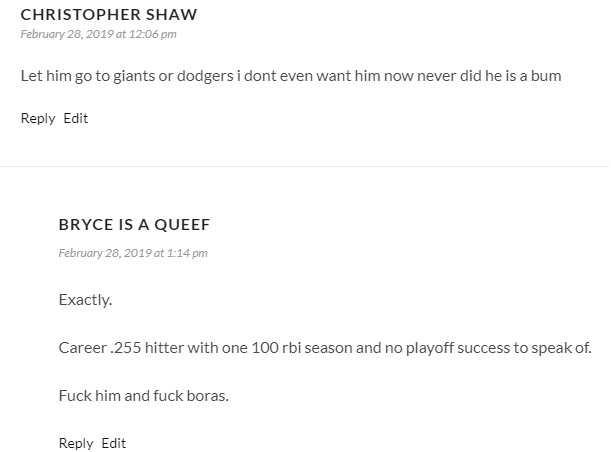Click the last line of the nested reply
611x452 pixels.
coord(144,395)
